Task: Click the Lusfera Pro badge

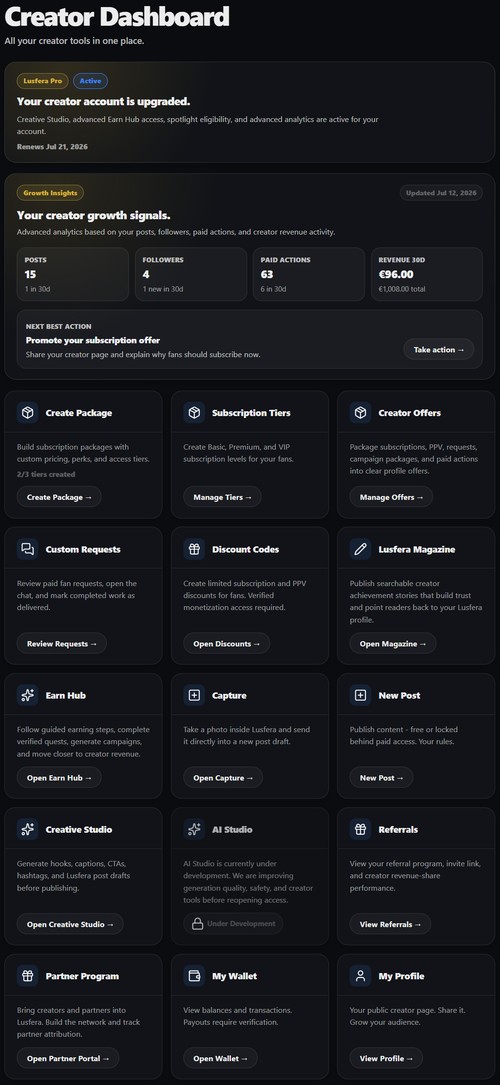Action: (42, 81)
